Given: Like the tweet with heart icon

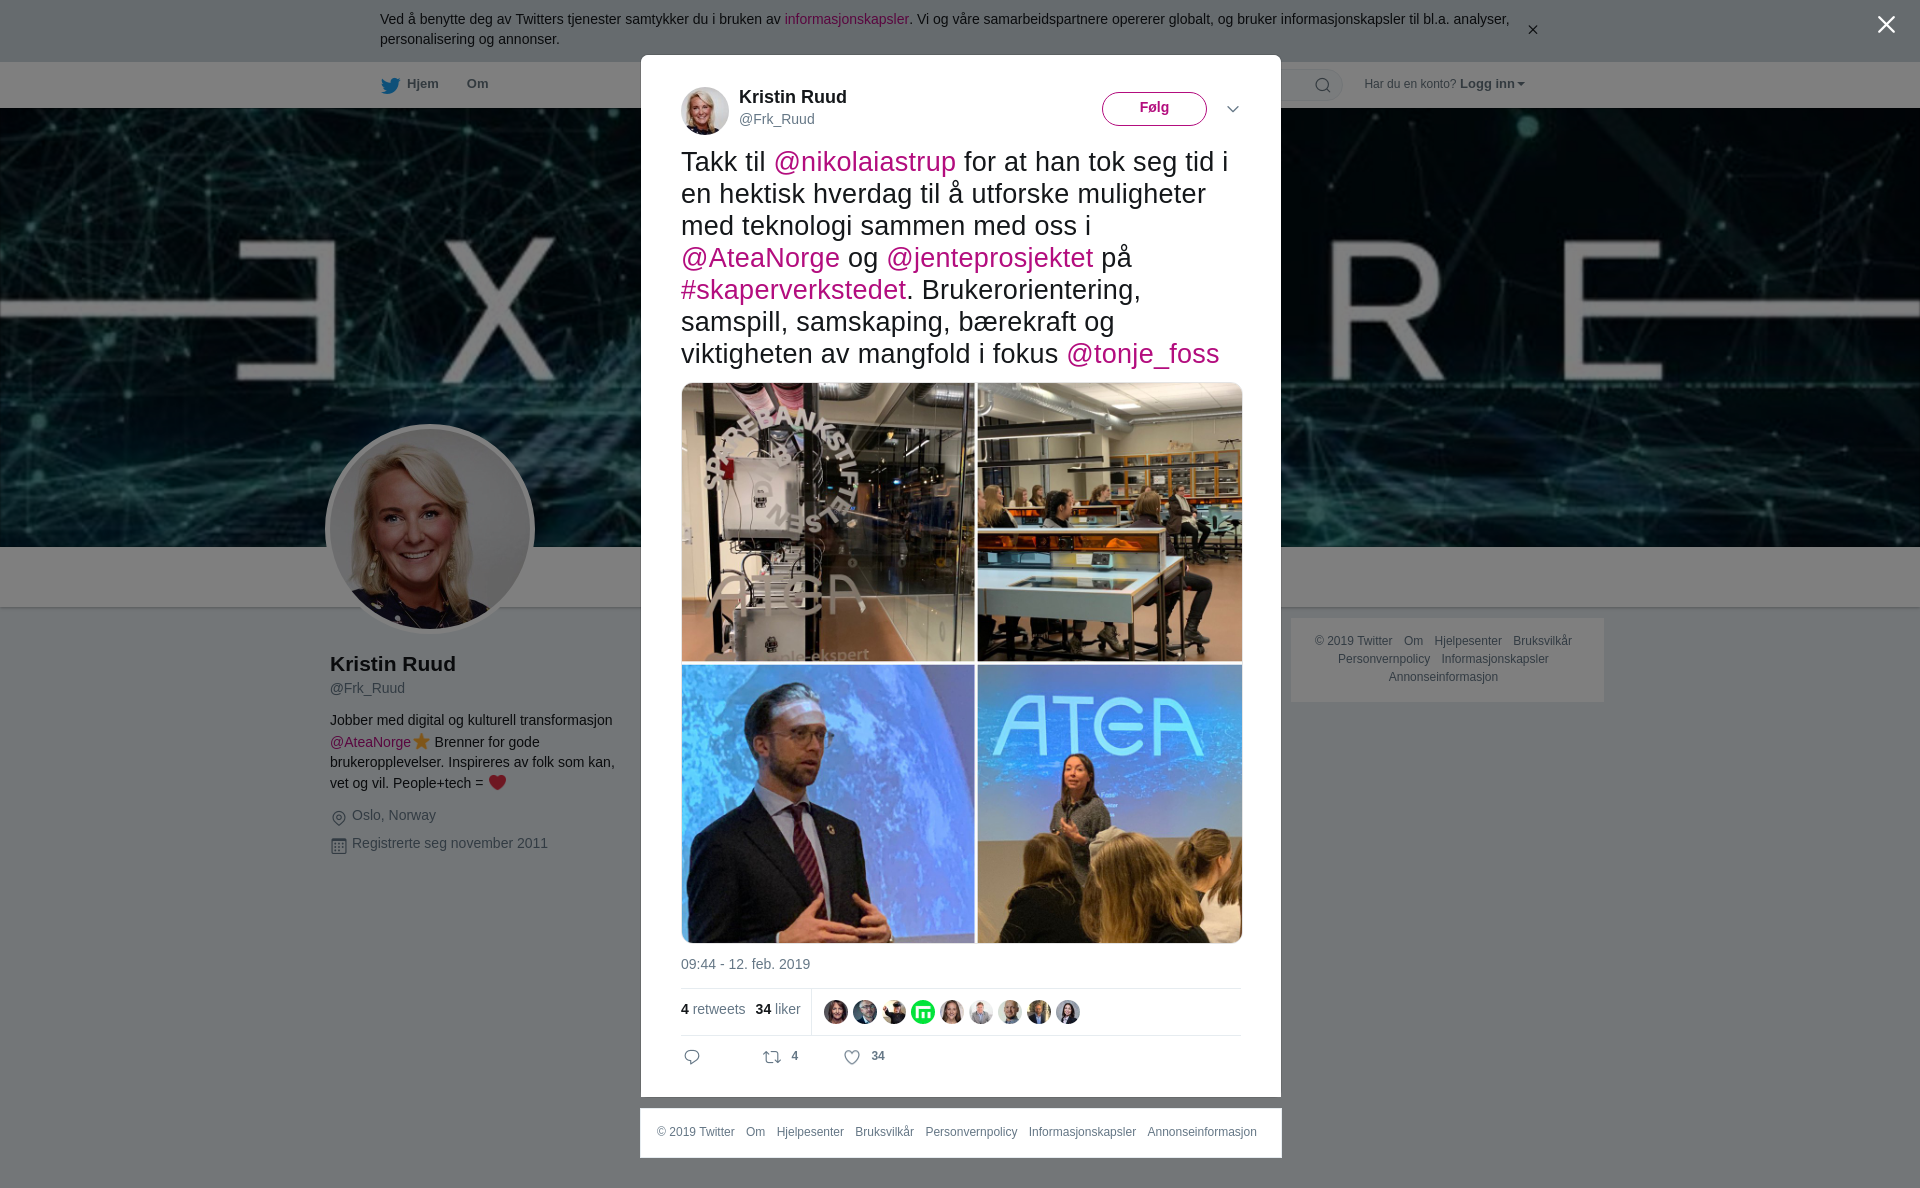Looking at the screenshot, I should tap(852, 1057).
